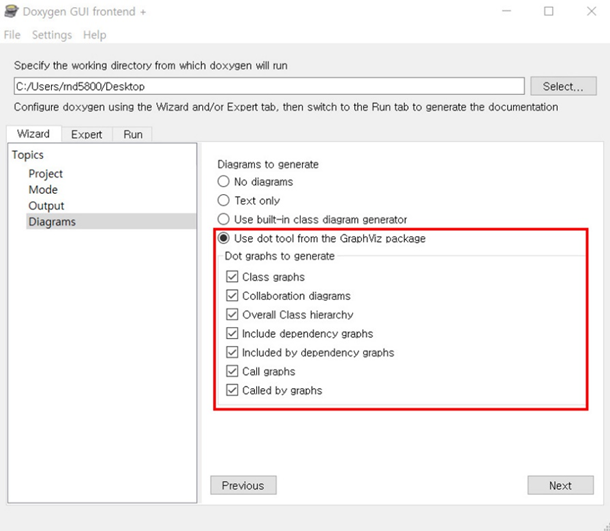Open the File menu
The height and width of the screenshot is (531, 610).
[x=12, y=35]
